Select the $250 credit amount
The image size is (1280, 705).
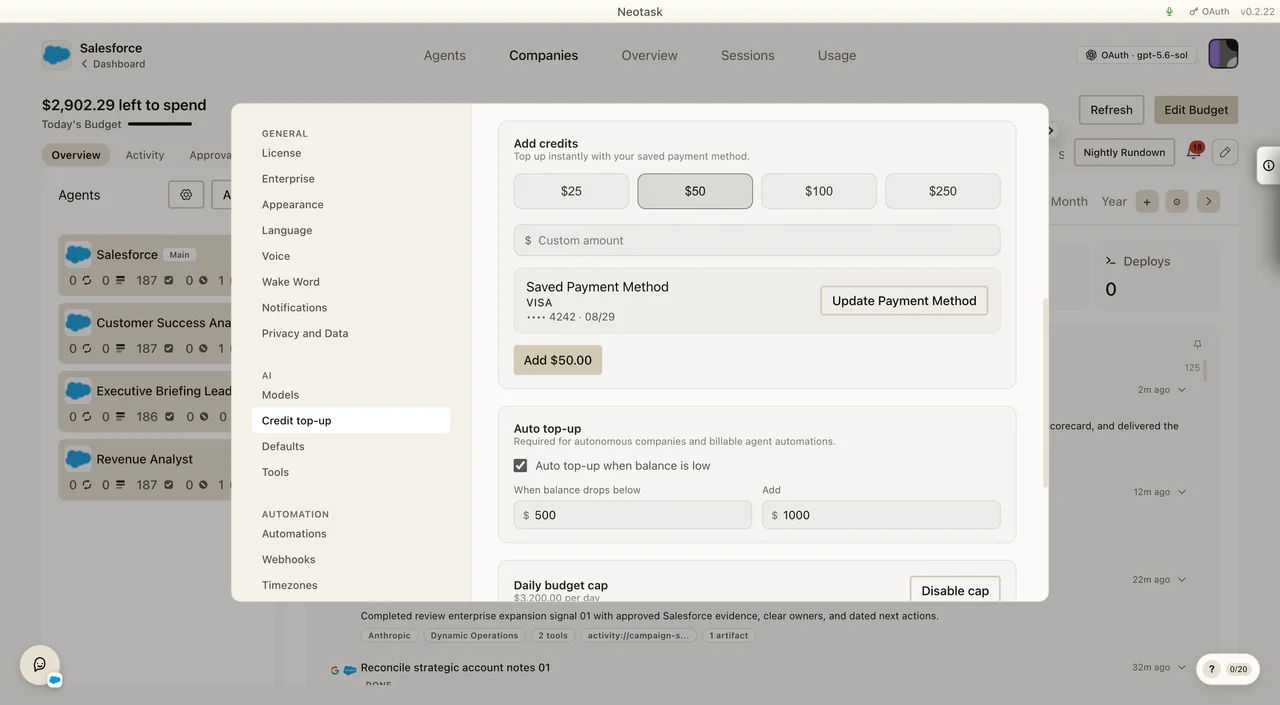coord(943,191)
